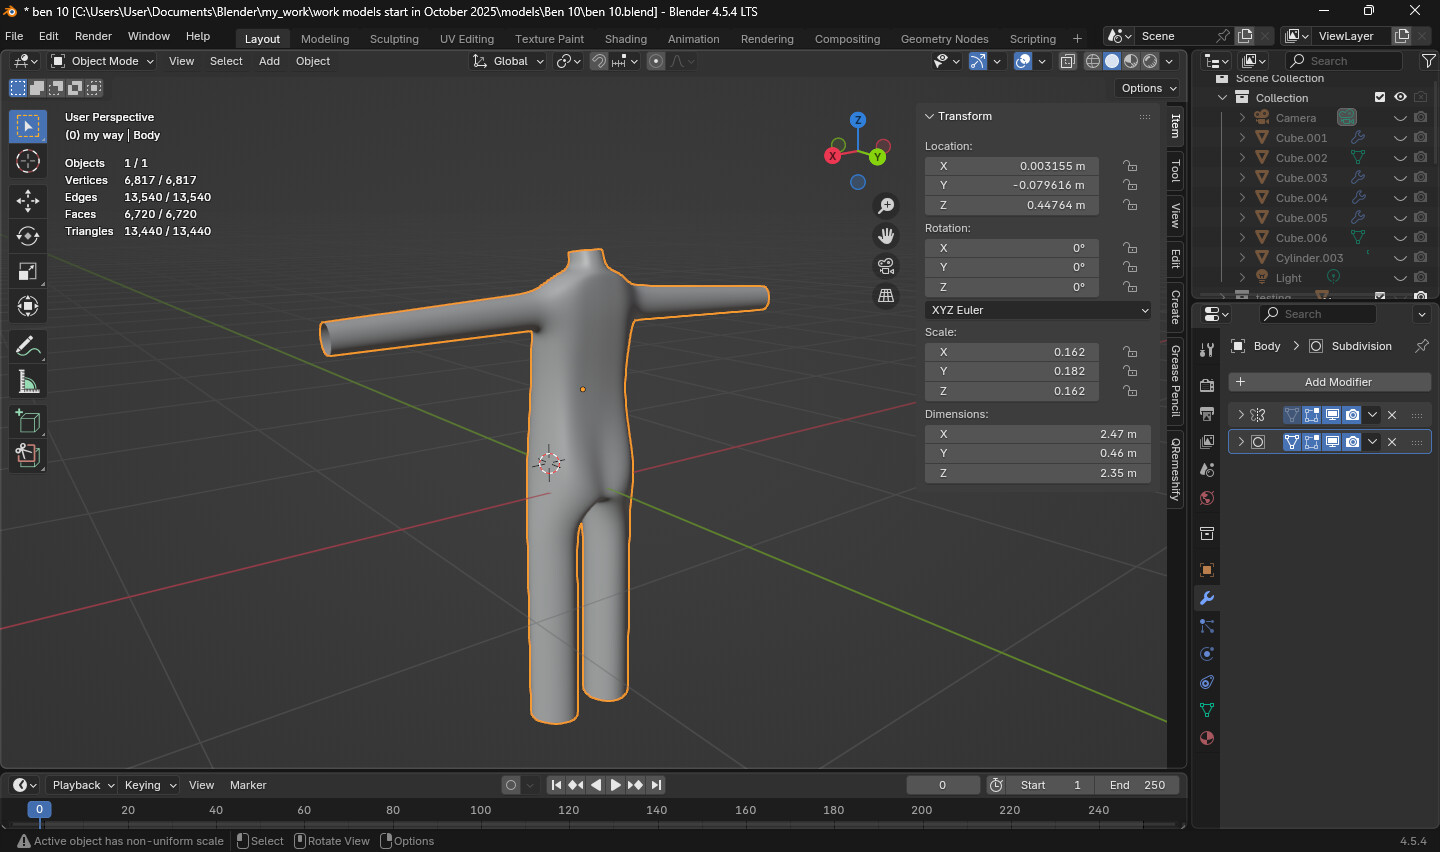Click the frame 0 playhead marker
The image size is (1440, 852).
pos(39,810)
